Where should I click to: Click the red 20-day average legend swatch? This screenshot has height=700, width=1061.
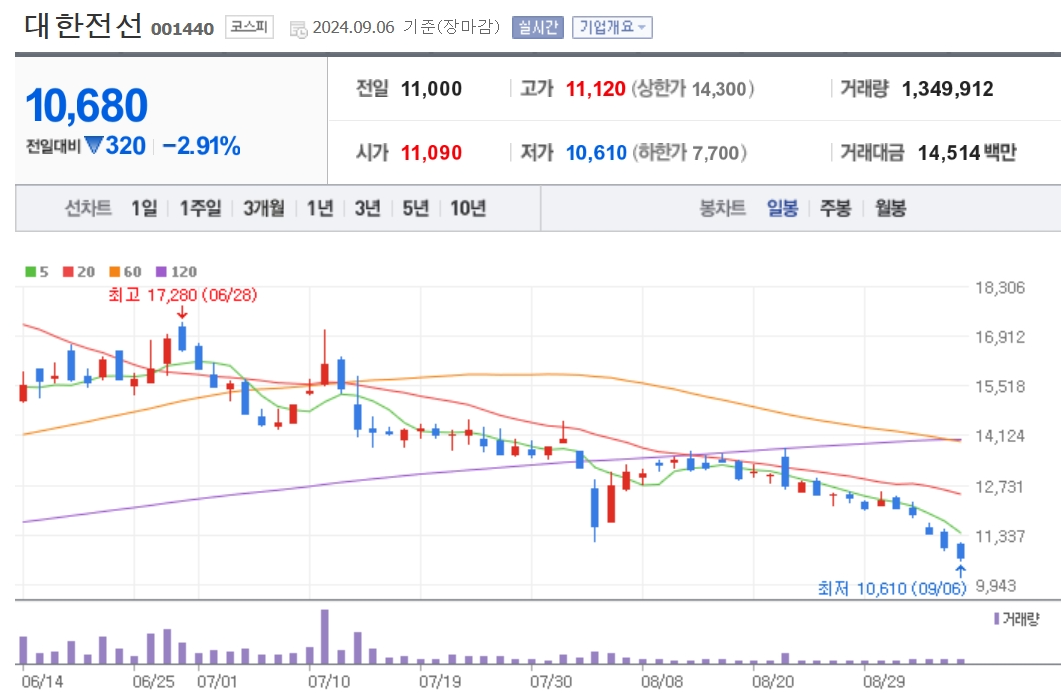click(x=68, y=271)
